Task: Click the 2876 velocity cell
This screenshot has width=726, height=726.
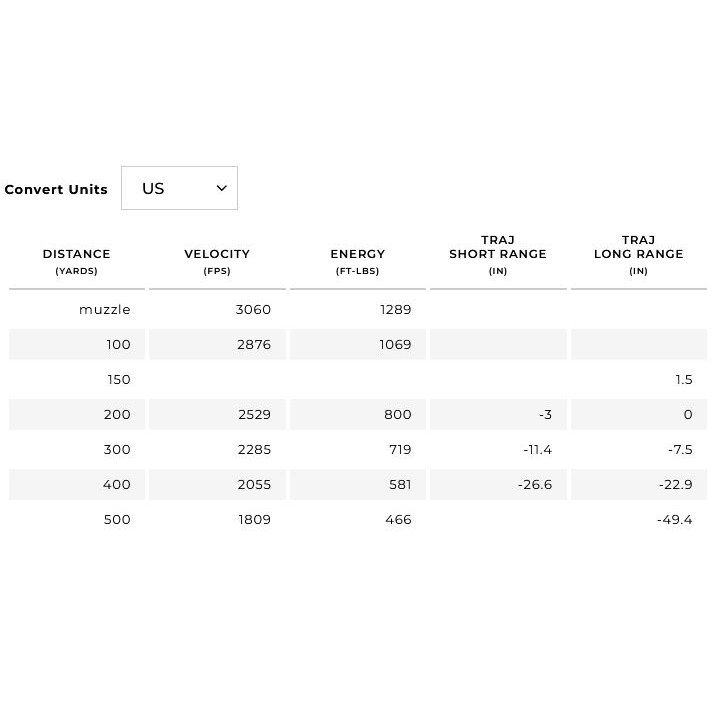Action: (217, 344)
